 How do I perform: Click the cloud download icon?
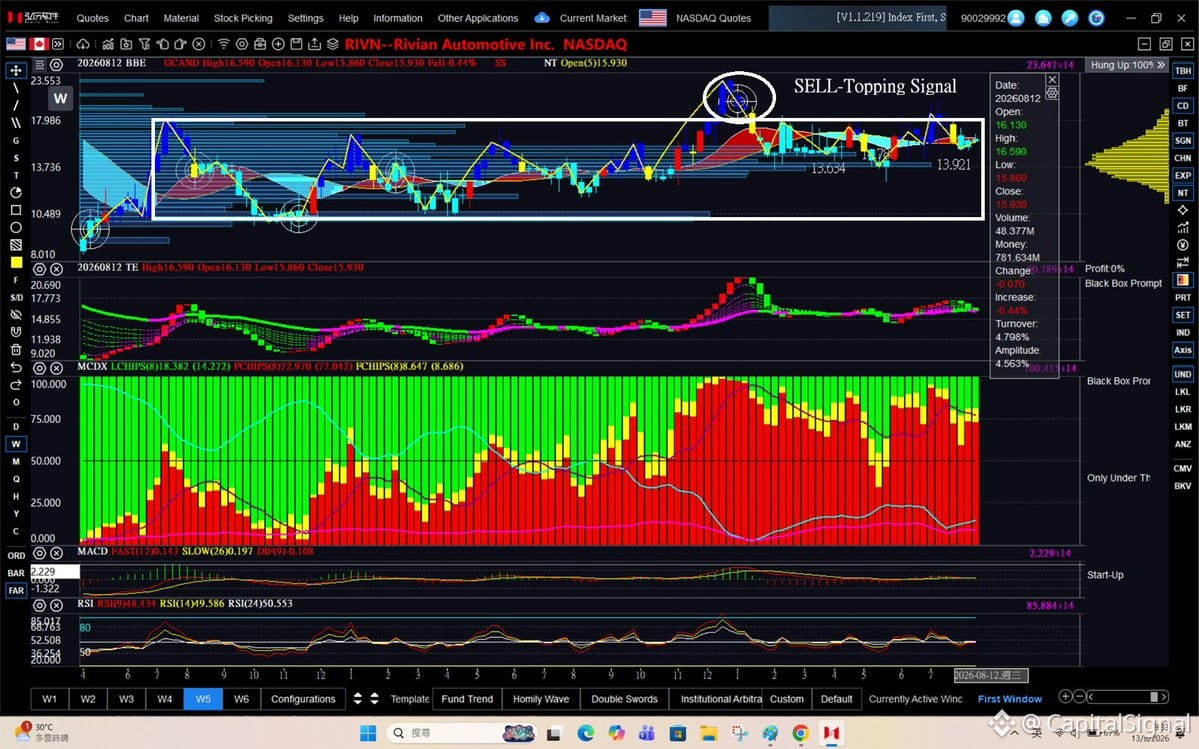coord(83,44)
